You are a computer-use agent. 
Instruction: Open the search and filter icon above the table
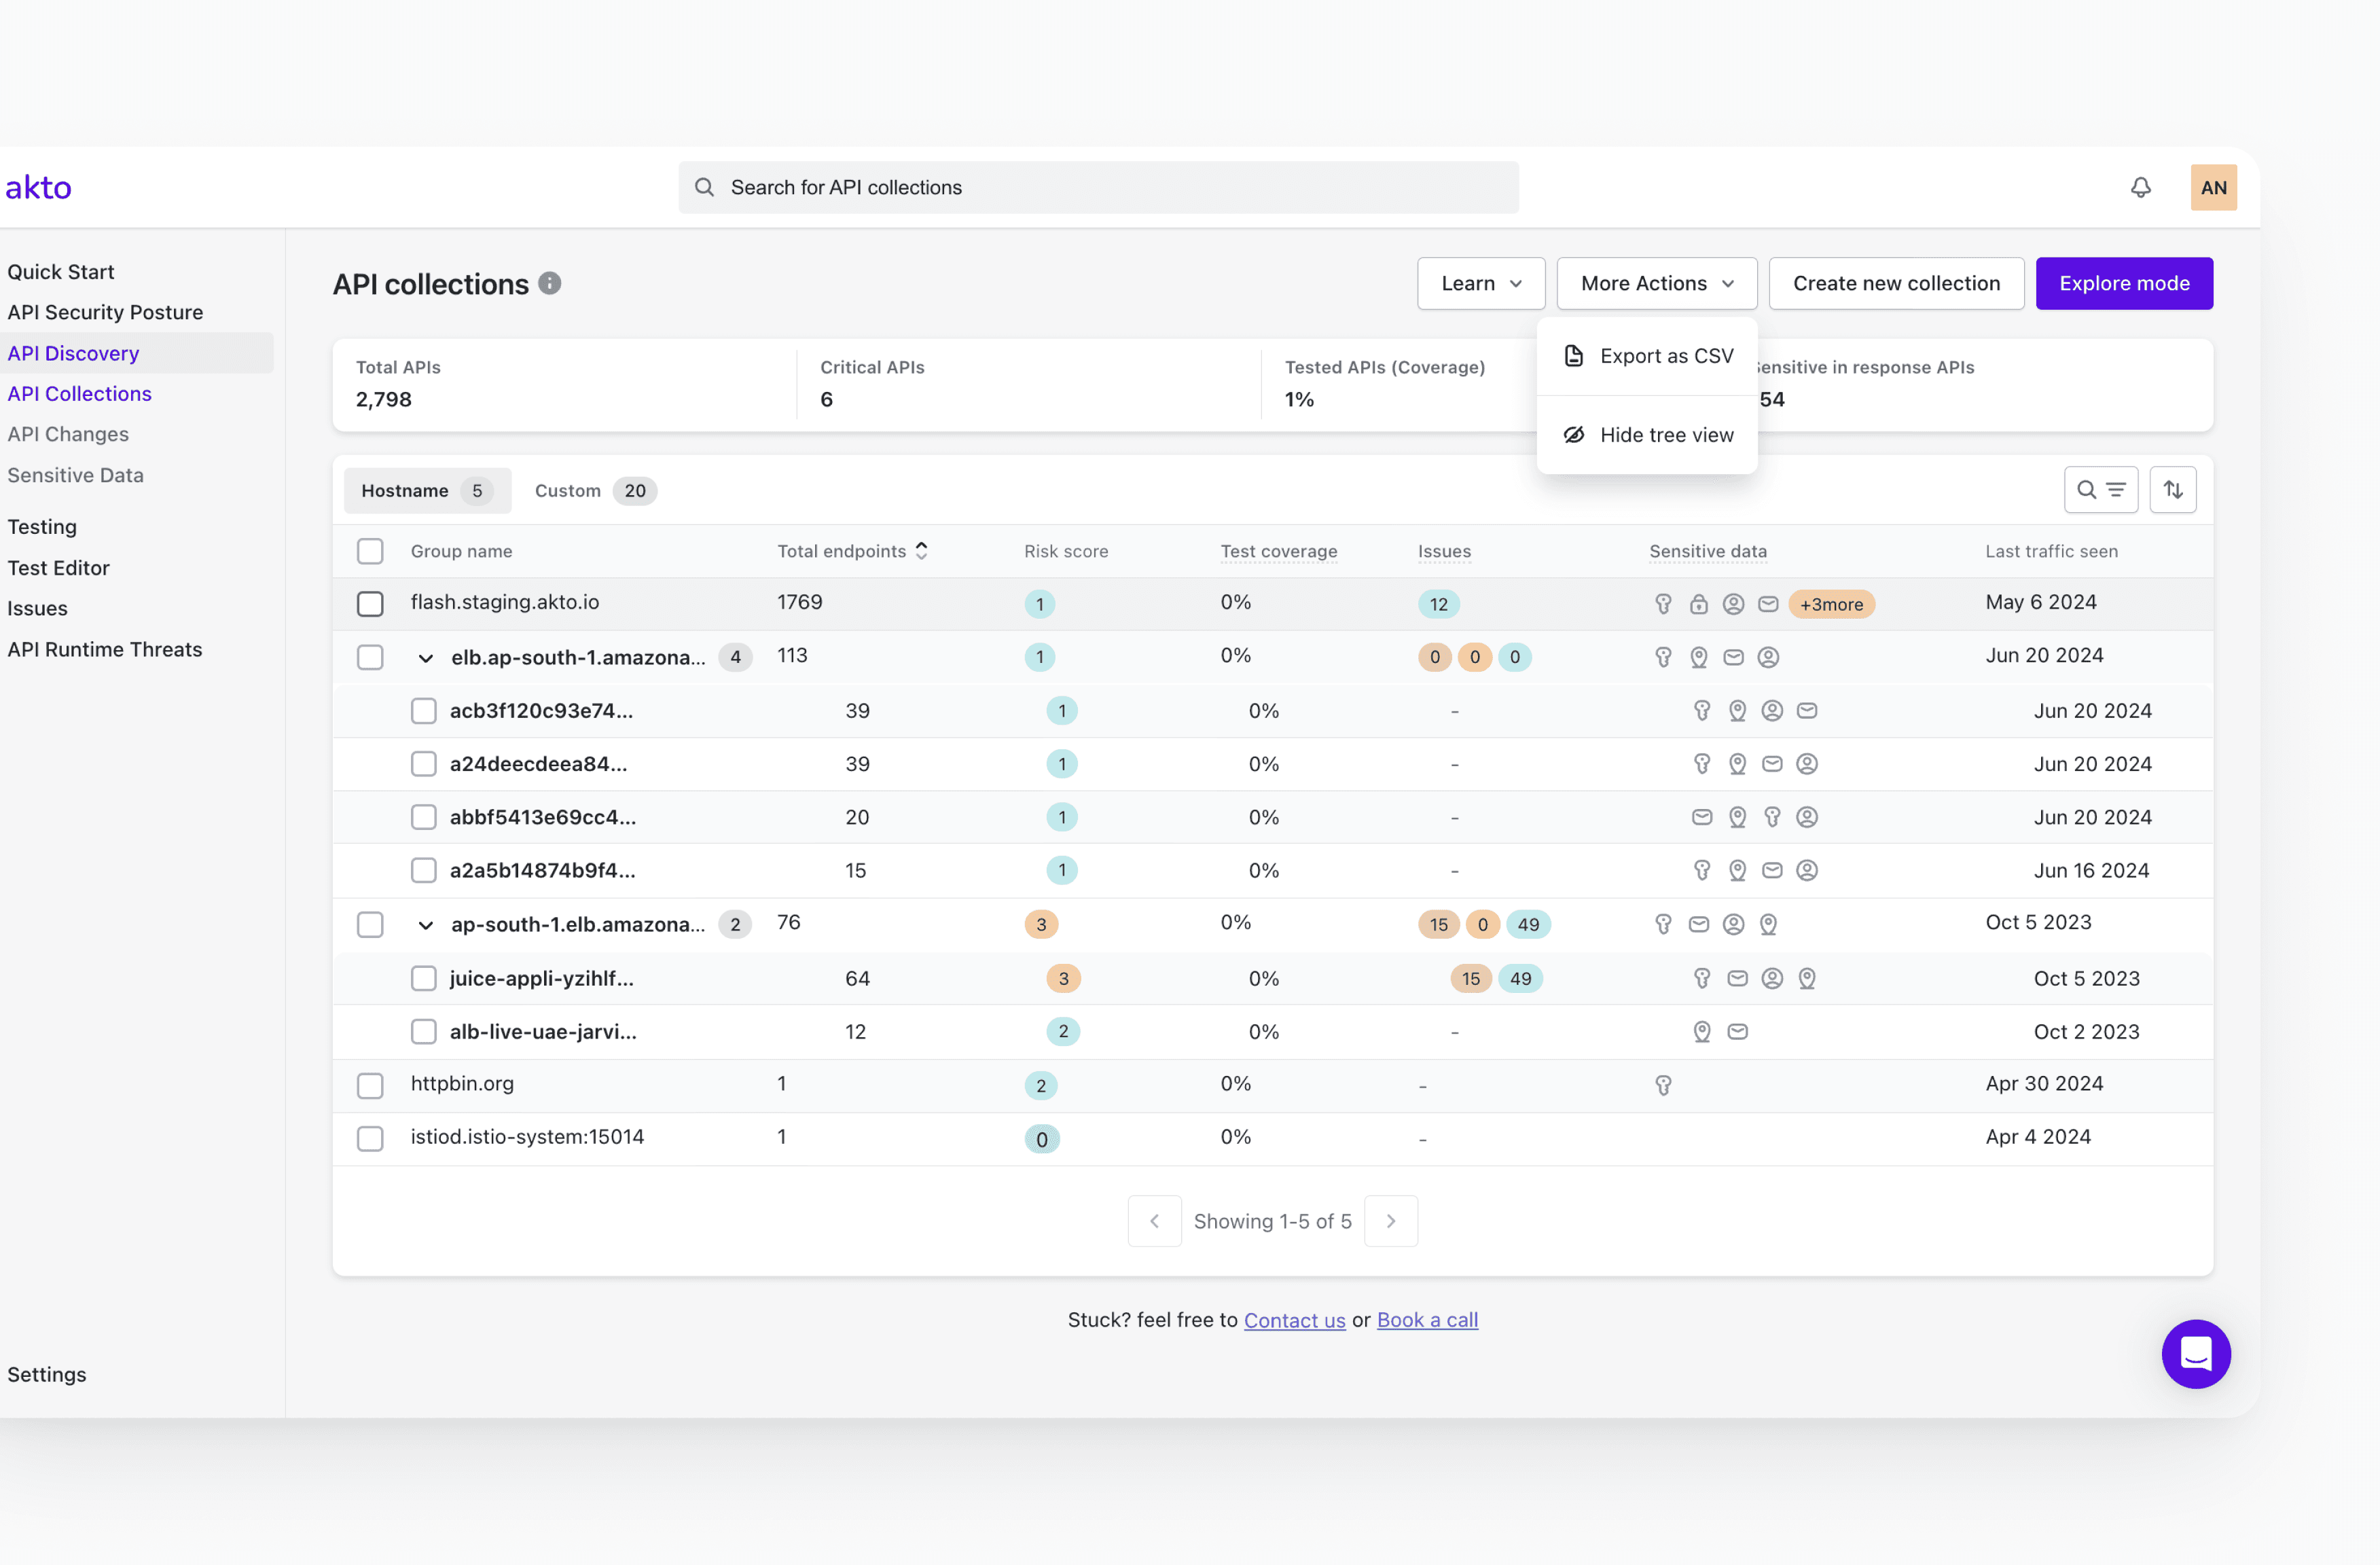[x=2100, y=490]
